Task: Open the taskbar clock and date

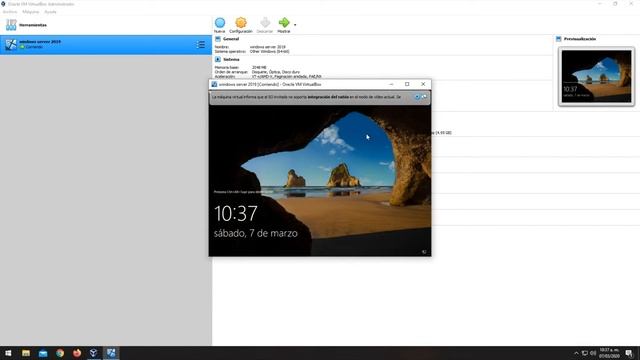Action: (609, 353)
